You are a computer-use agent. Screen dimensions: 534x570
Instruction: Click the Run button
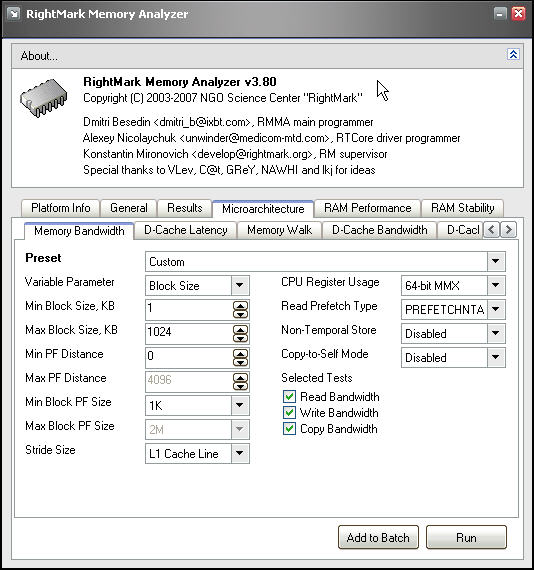pos(466,537)
